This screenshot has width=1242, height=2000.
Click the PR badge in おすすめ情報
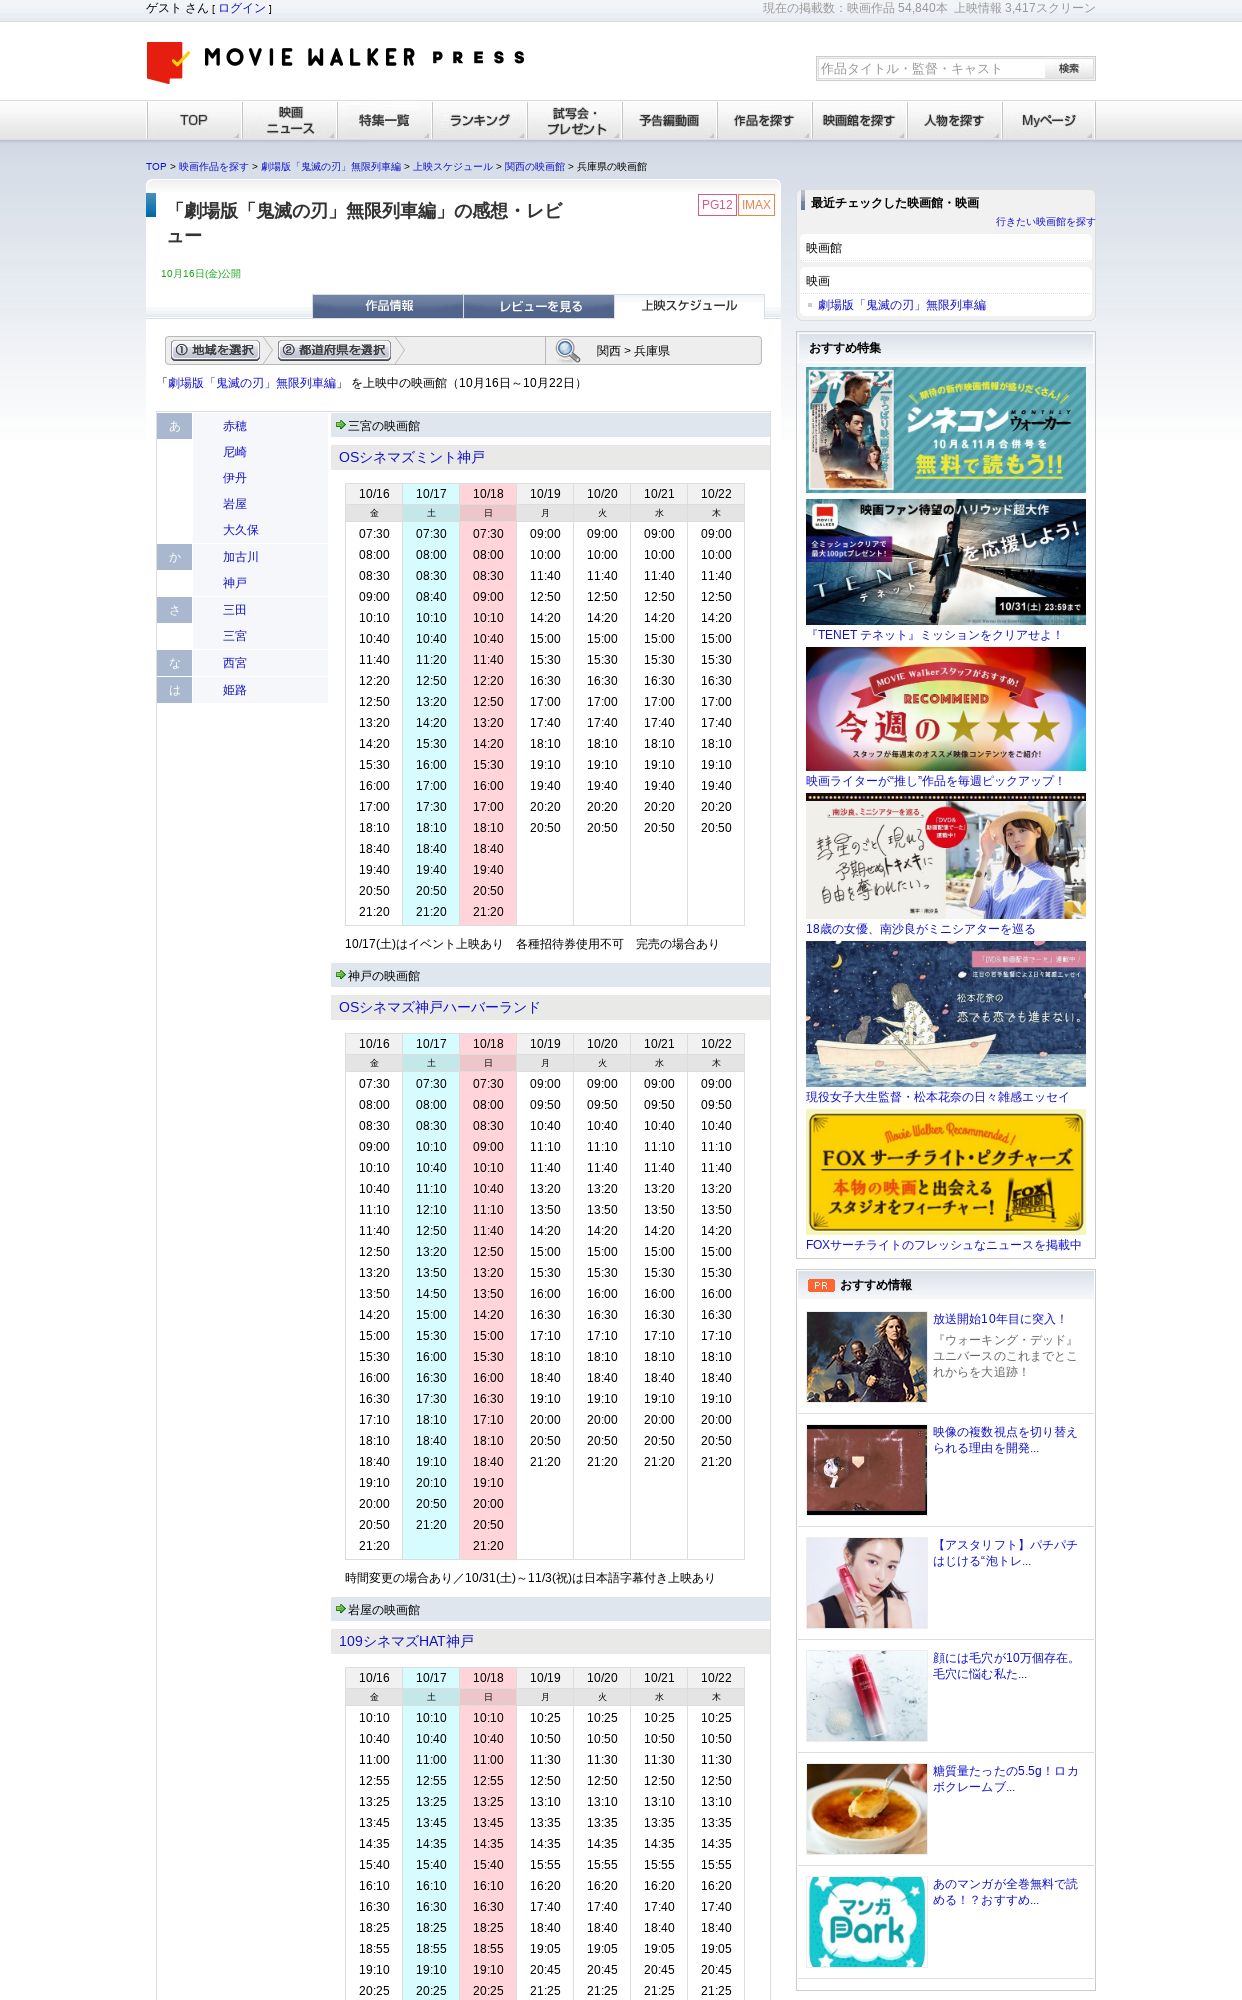point(821,1285)
